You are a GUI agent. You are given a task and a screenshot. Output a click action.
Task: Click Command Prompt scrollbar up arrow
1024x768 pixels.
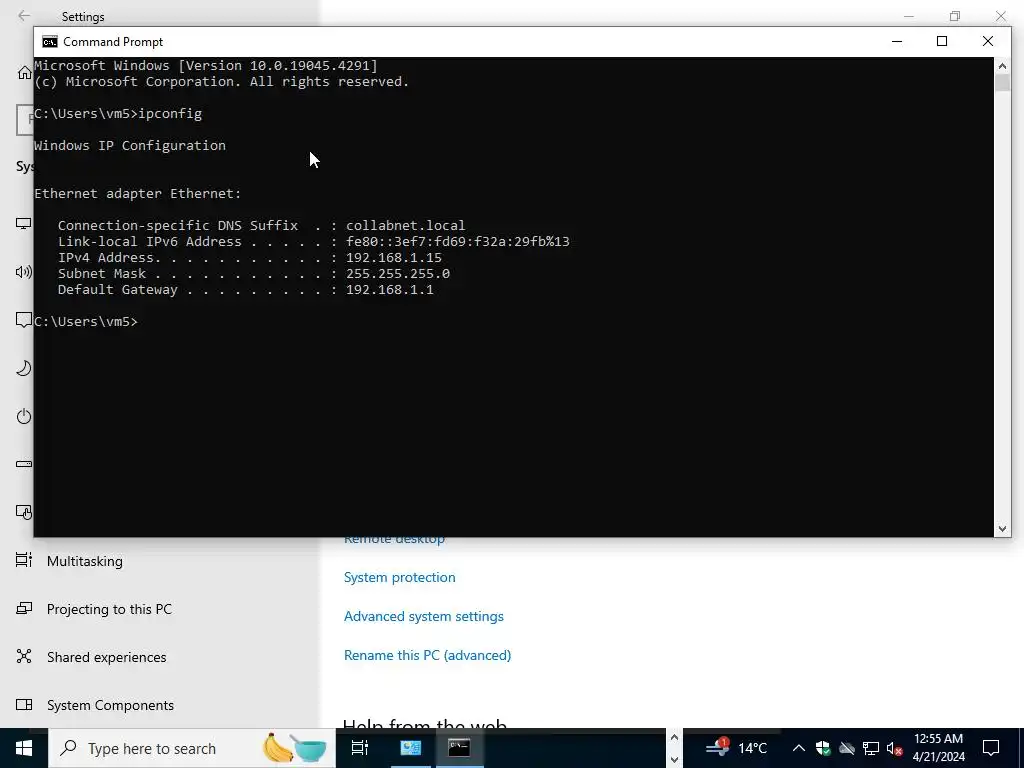(x=1002, y=66)
